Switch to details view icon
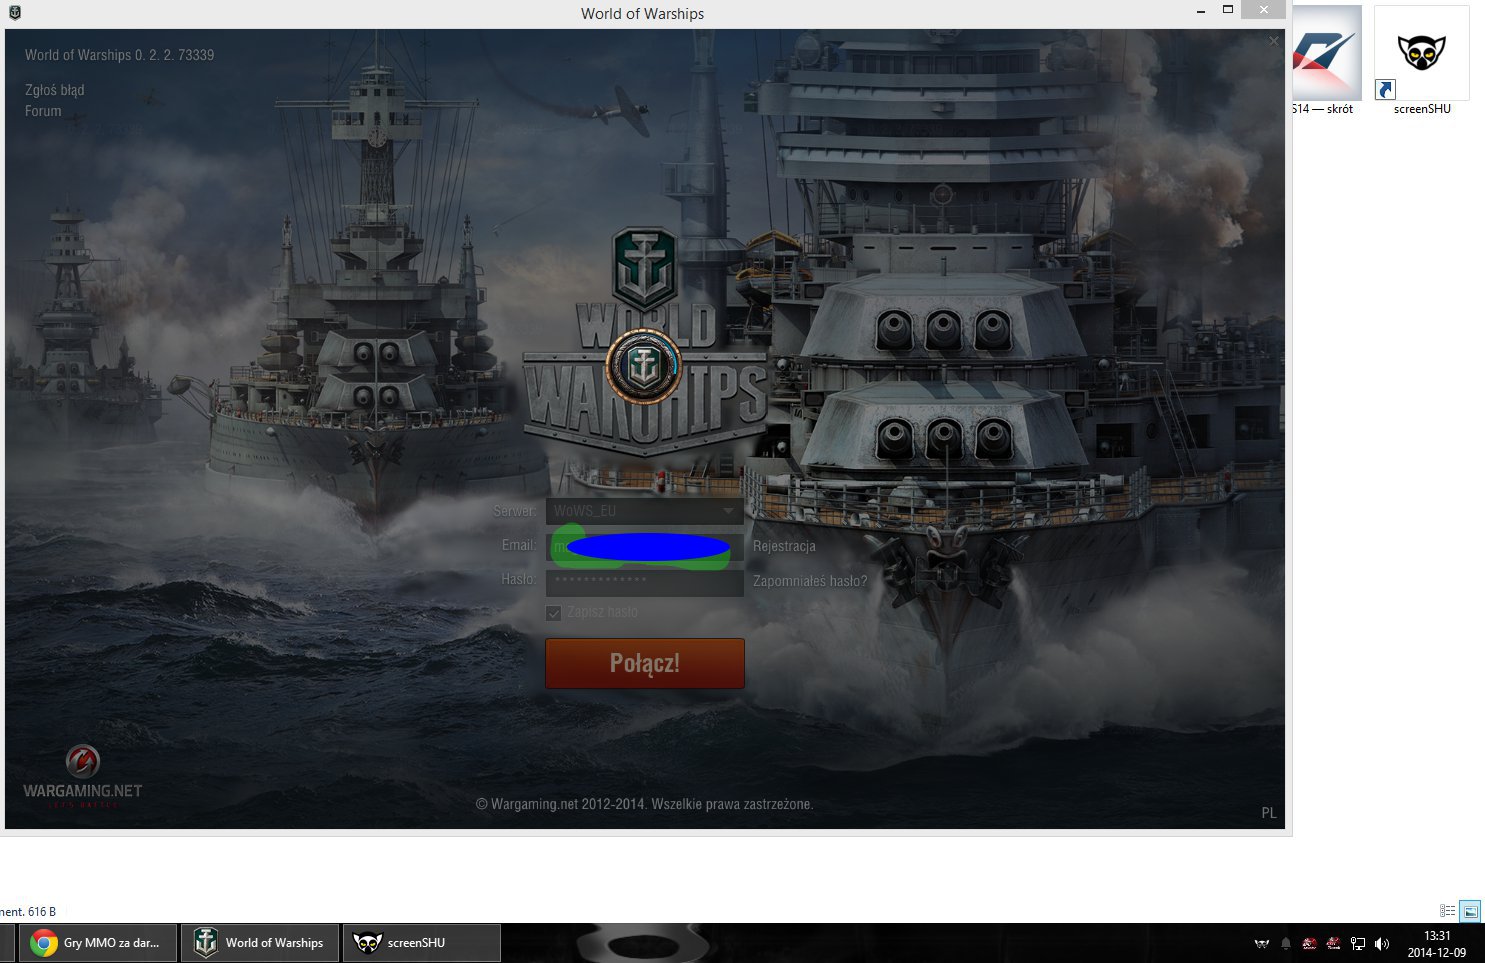This screenshot has width=1485, height=963. pyautogui.click(x=1447, y=911)
